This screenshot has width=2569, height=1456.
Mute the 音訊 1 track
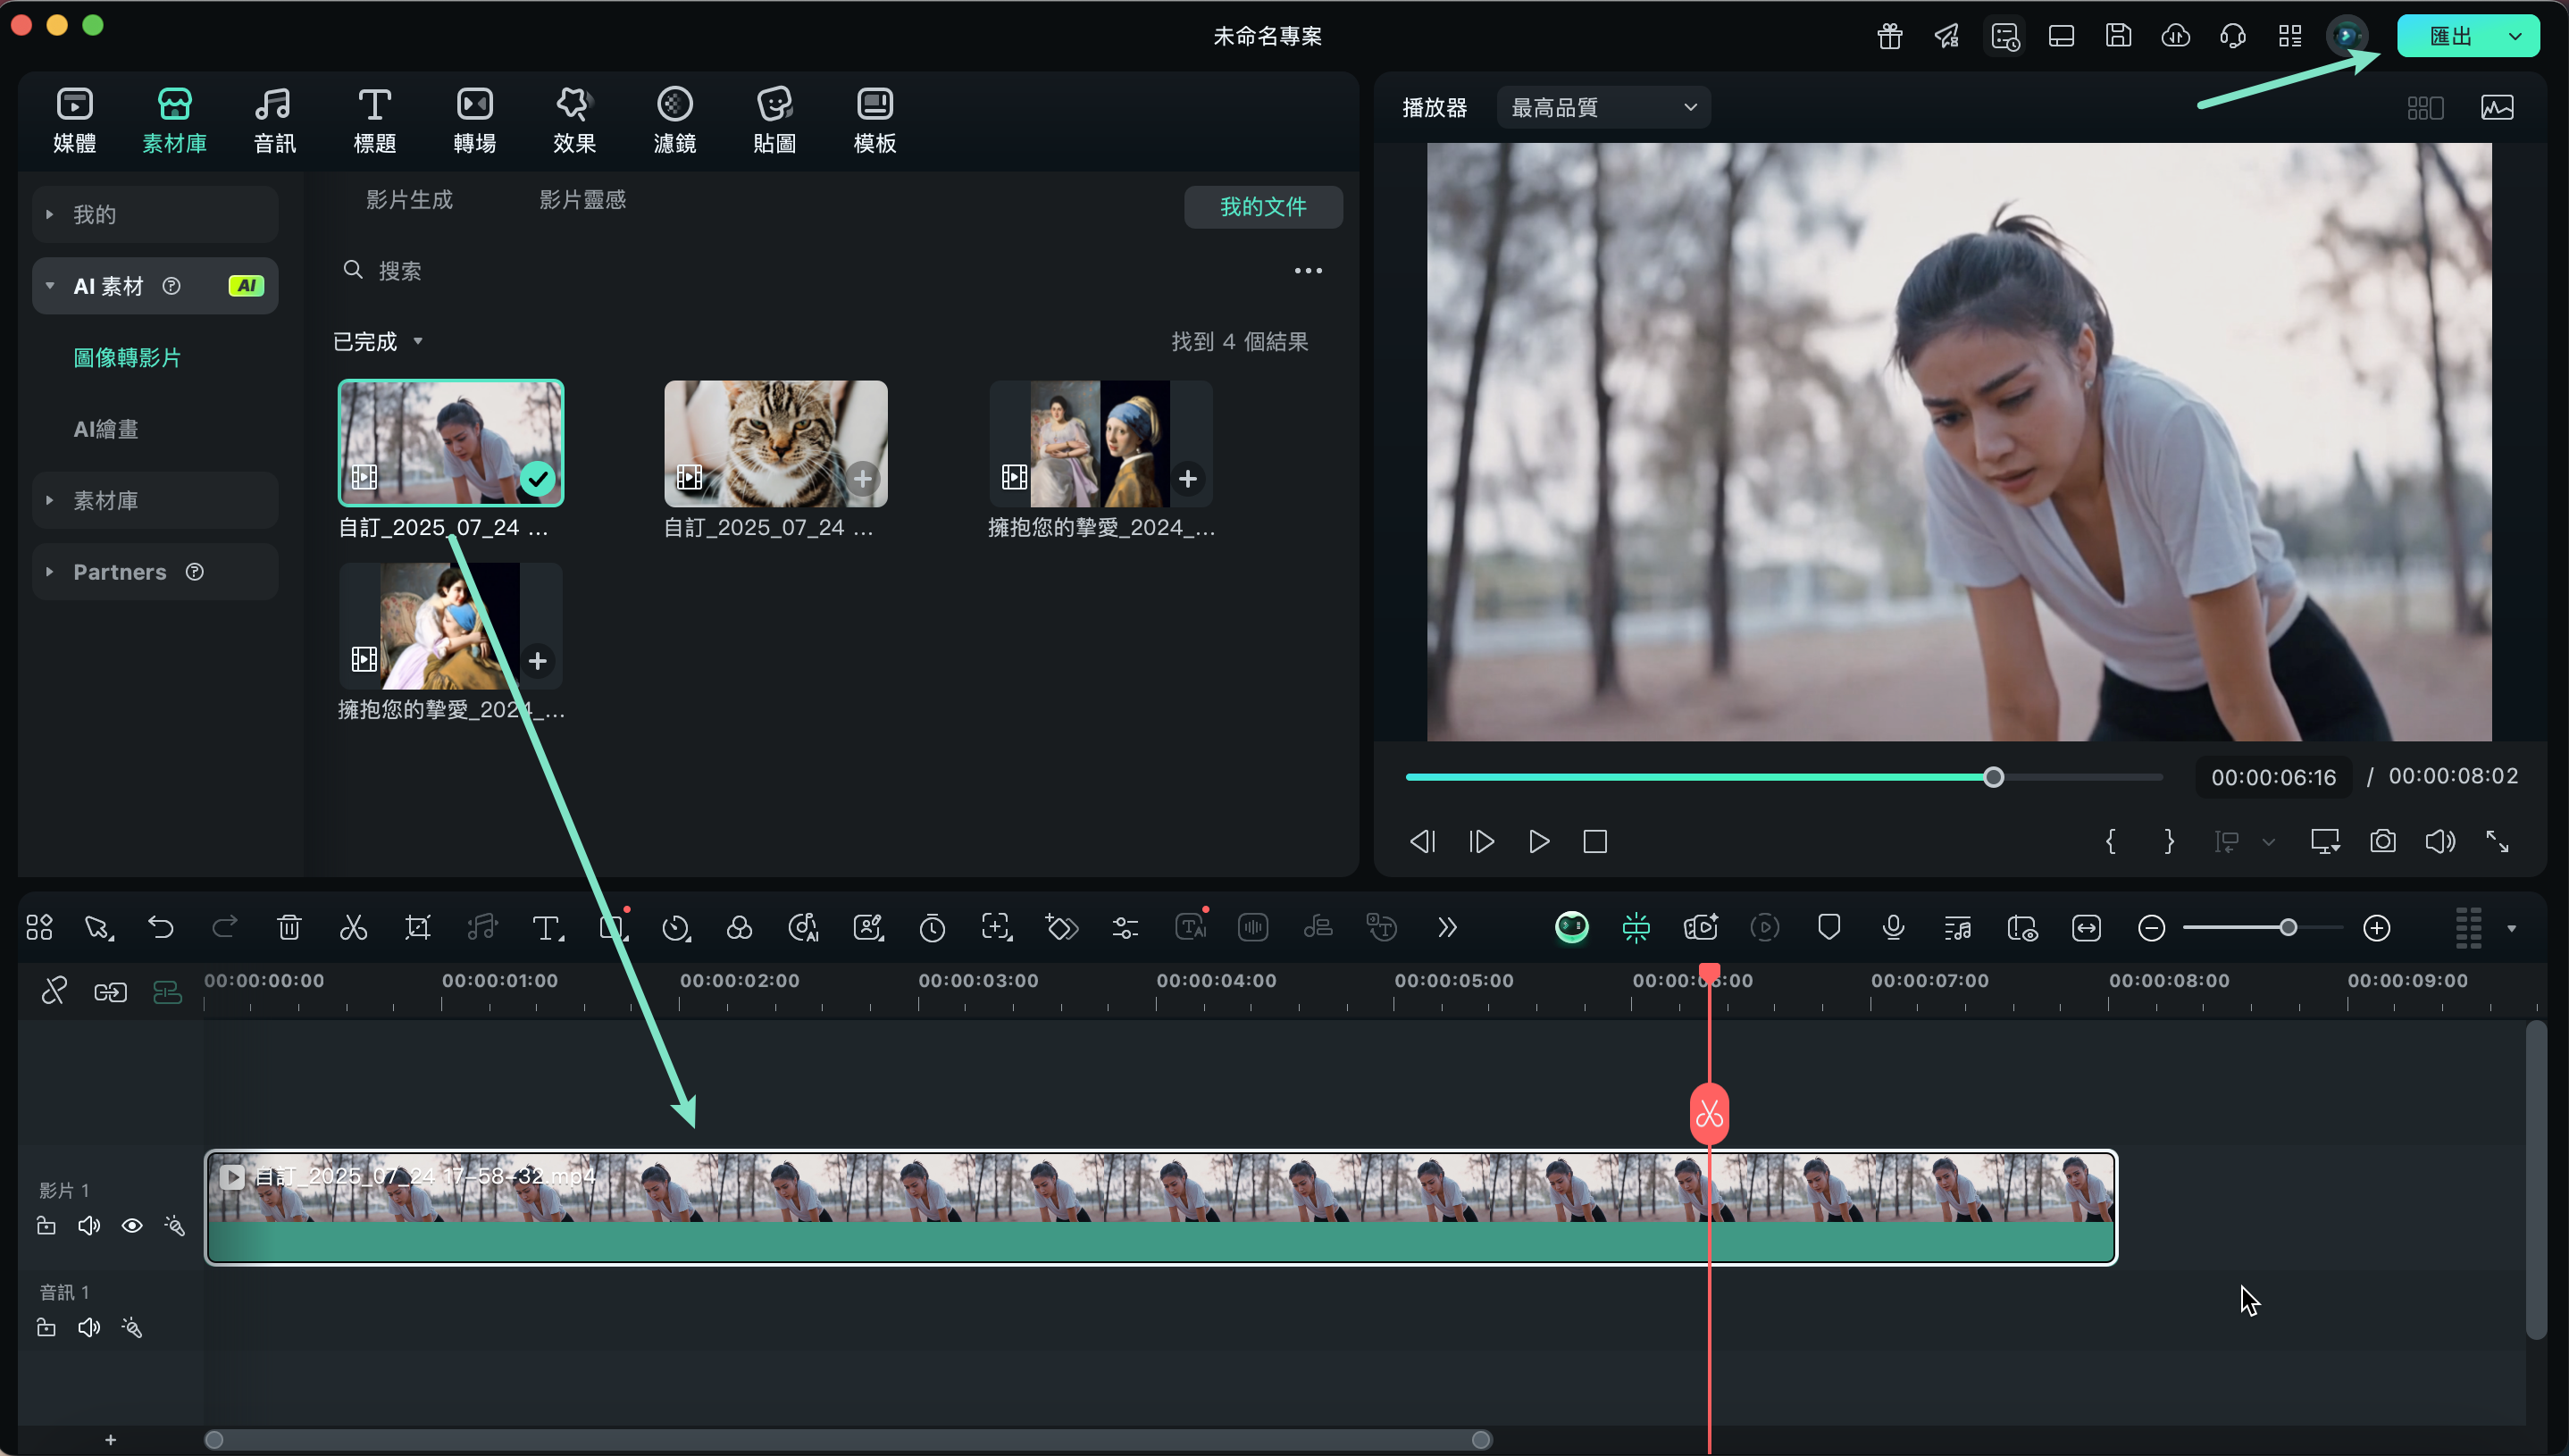(x=89, y=1328)
